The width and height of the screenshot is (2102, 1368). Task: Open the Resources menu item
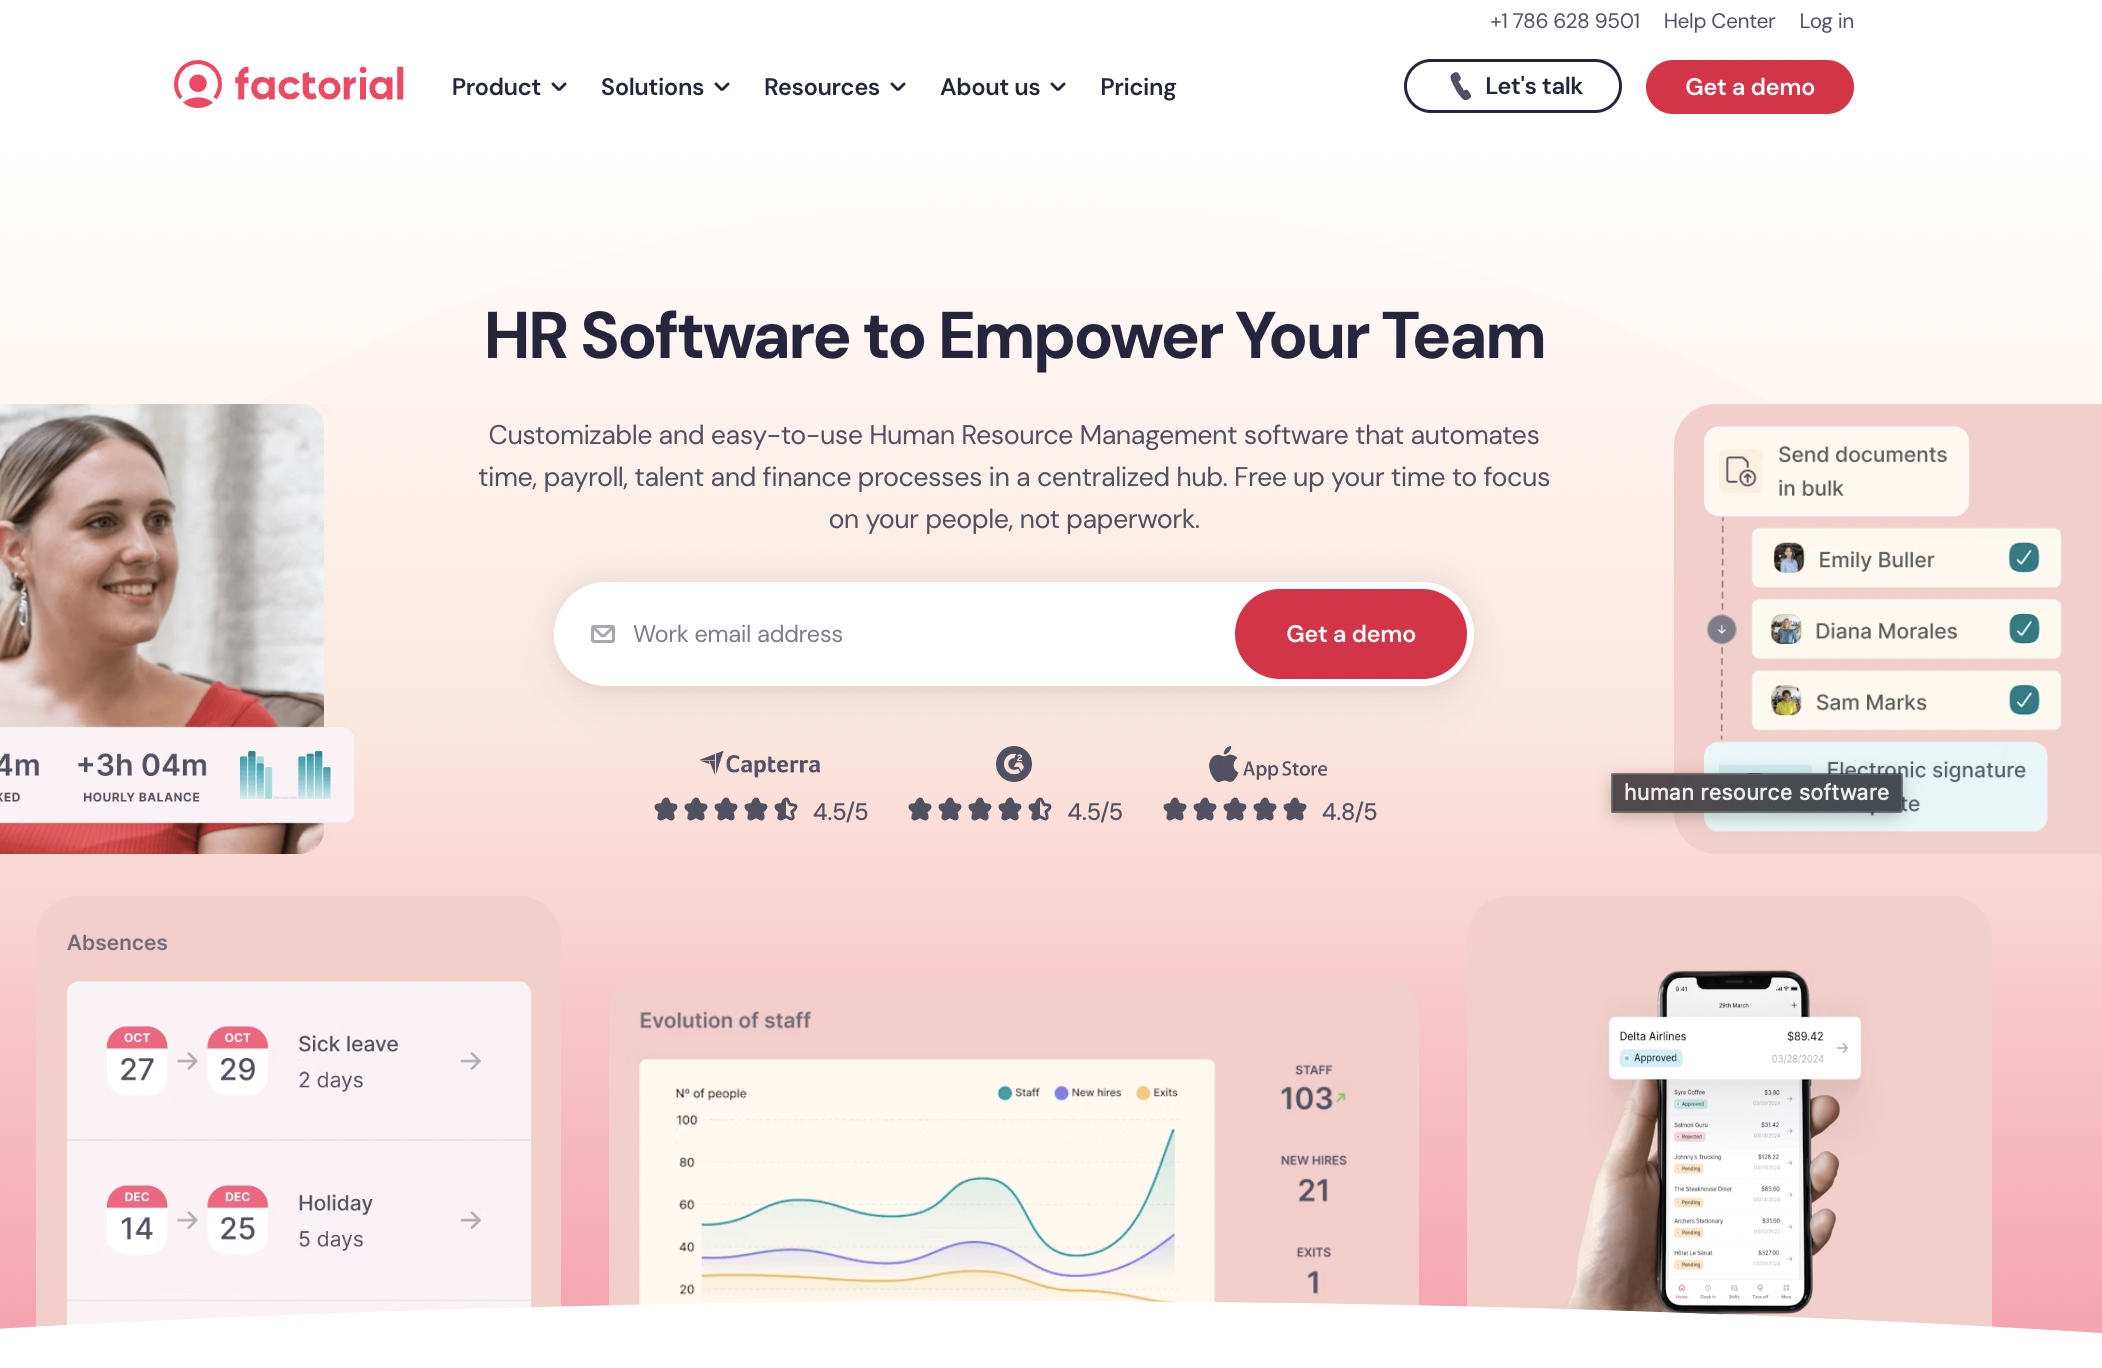[x=835, y=86]
